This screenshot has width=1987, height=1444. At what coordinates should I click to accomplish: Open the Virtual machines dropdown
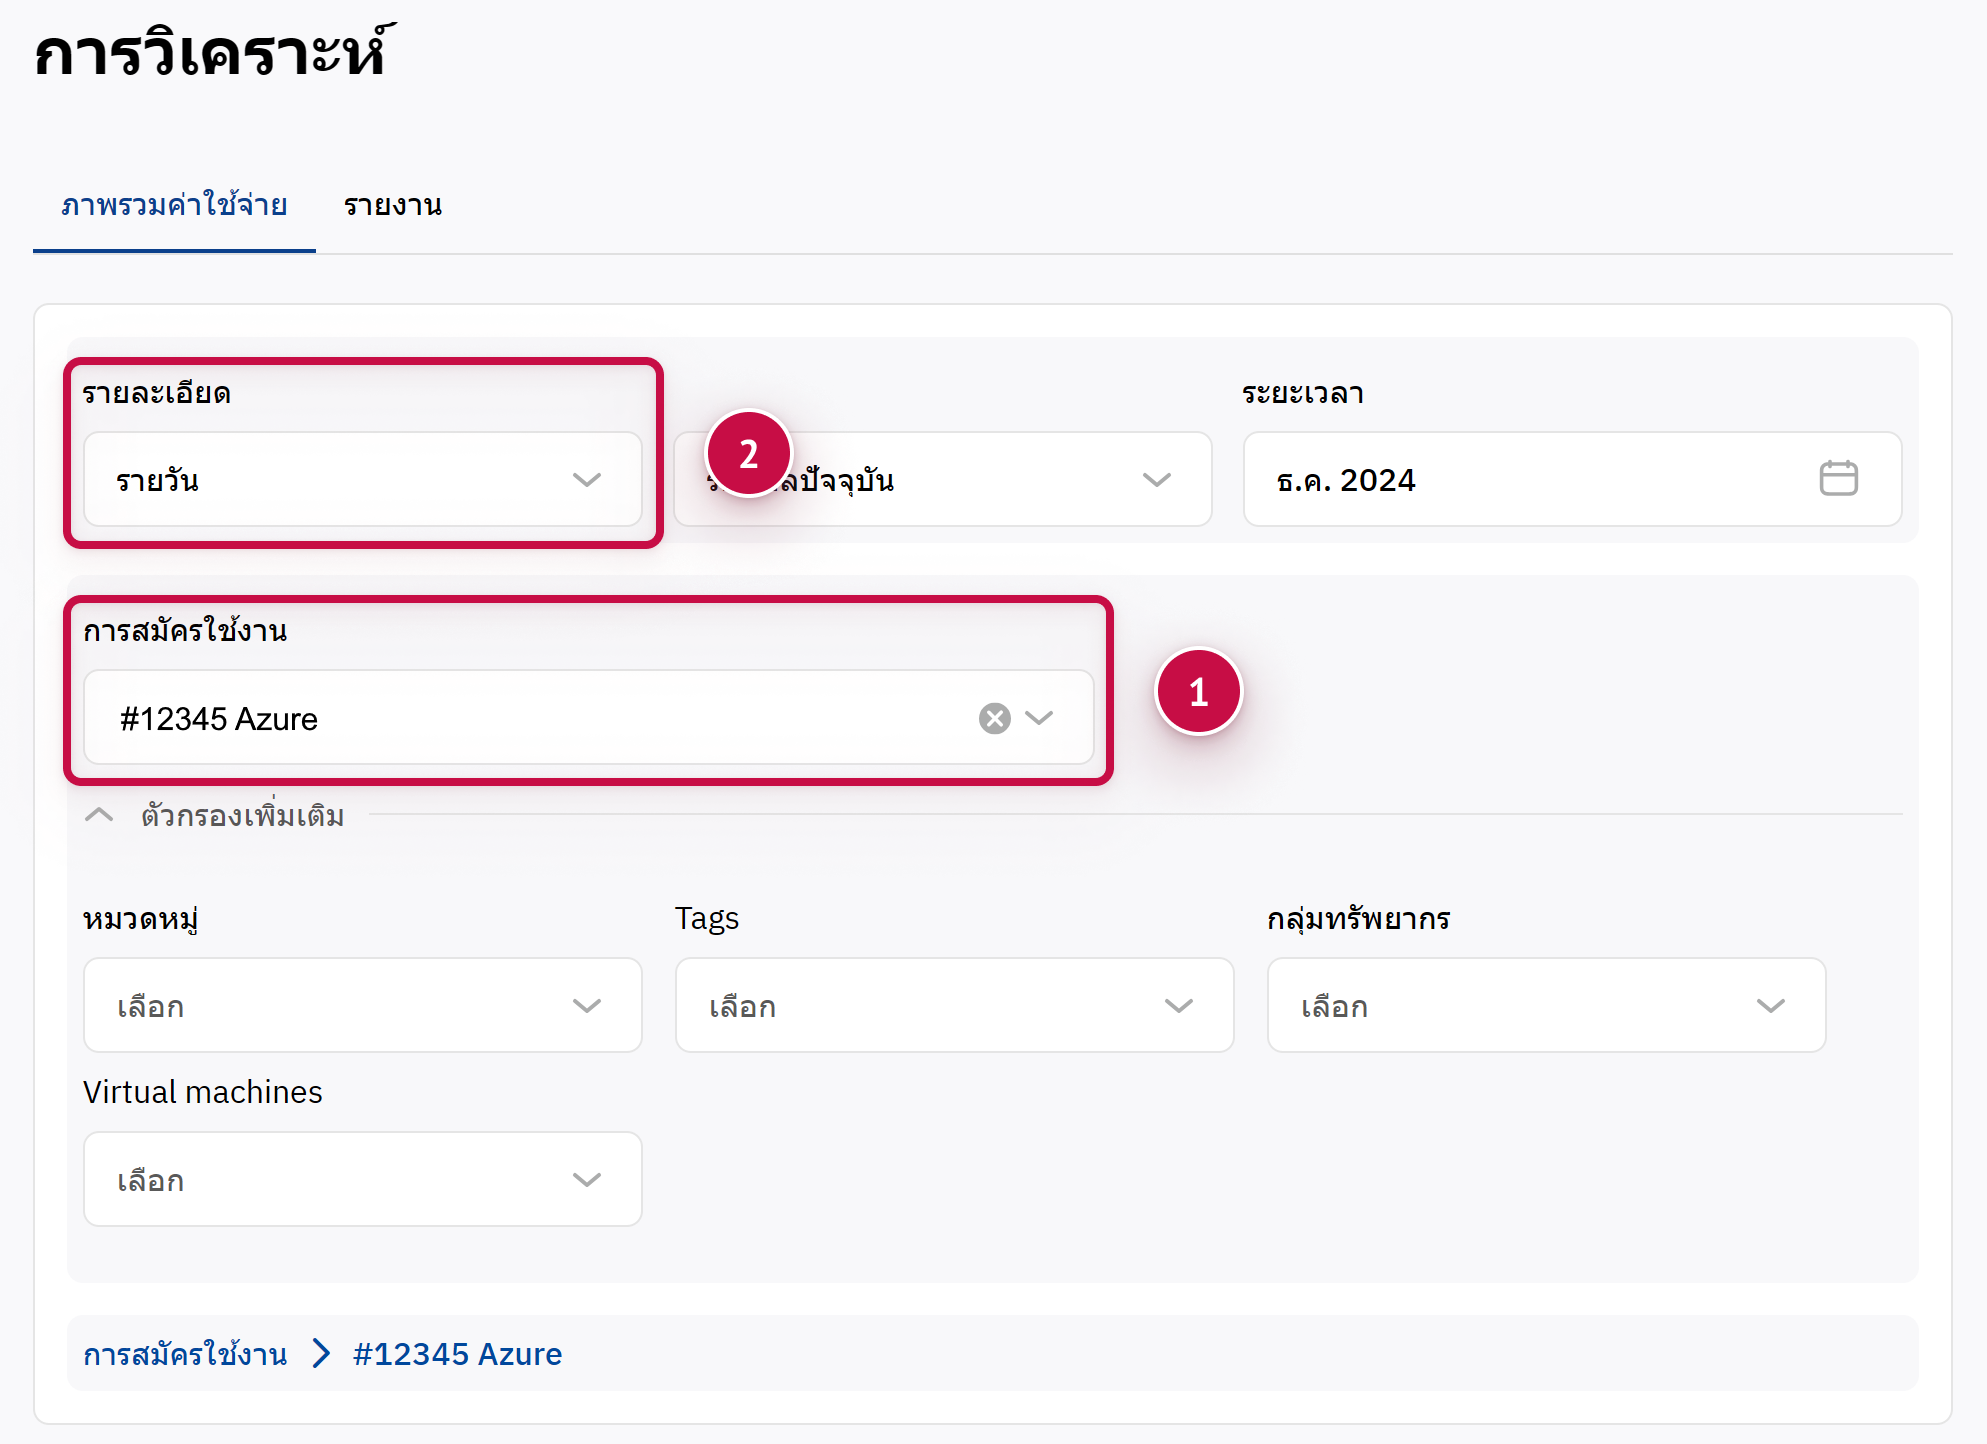point(362,1179)
